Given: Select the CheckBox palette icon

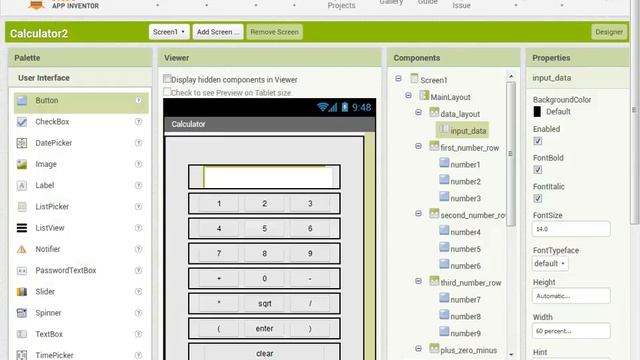Looking at the screenshot, I should [x=22, y=122].
